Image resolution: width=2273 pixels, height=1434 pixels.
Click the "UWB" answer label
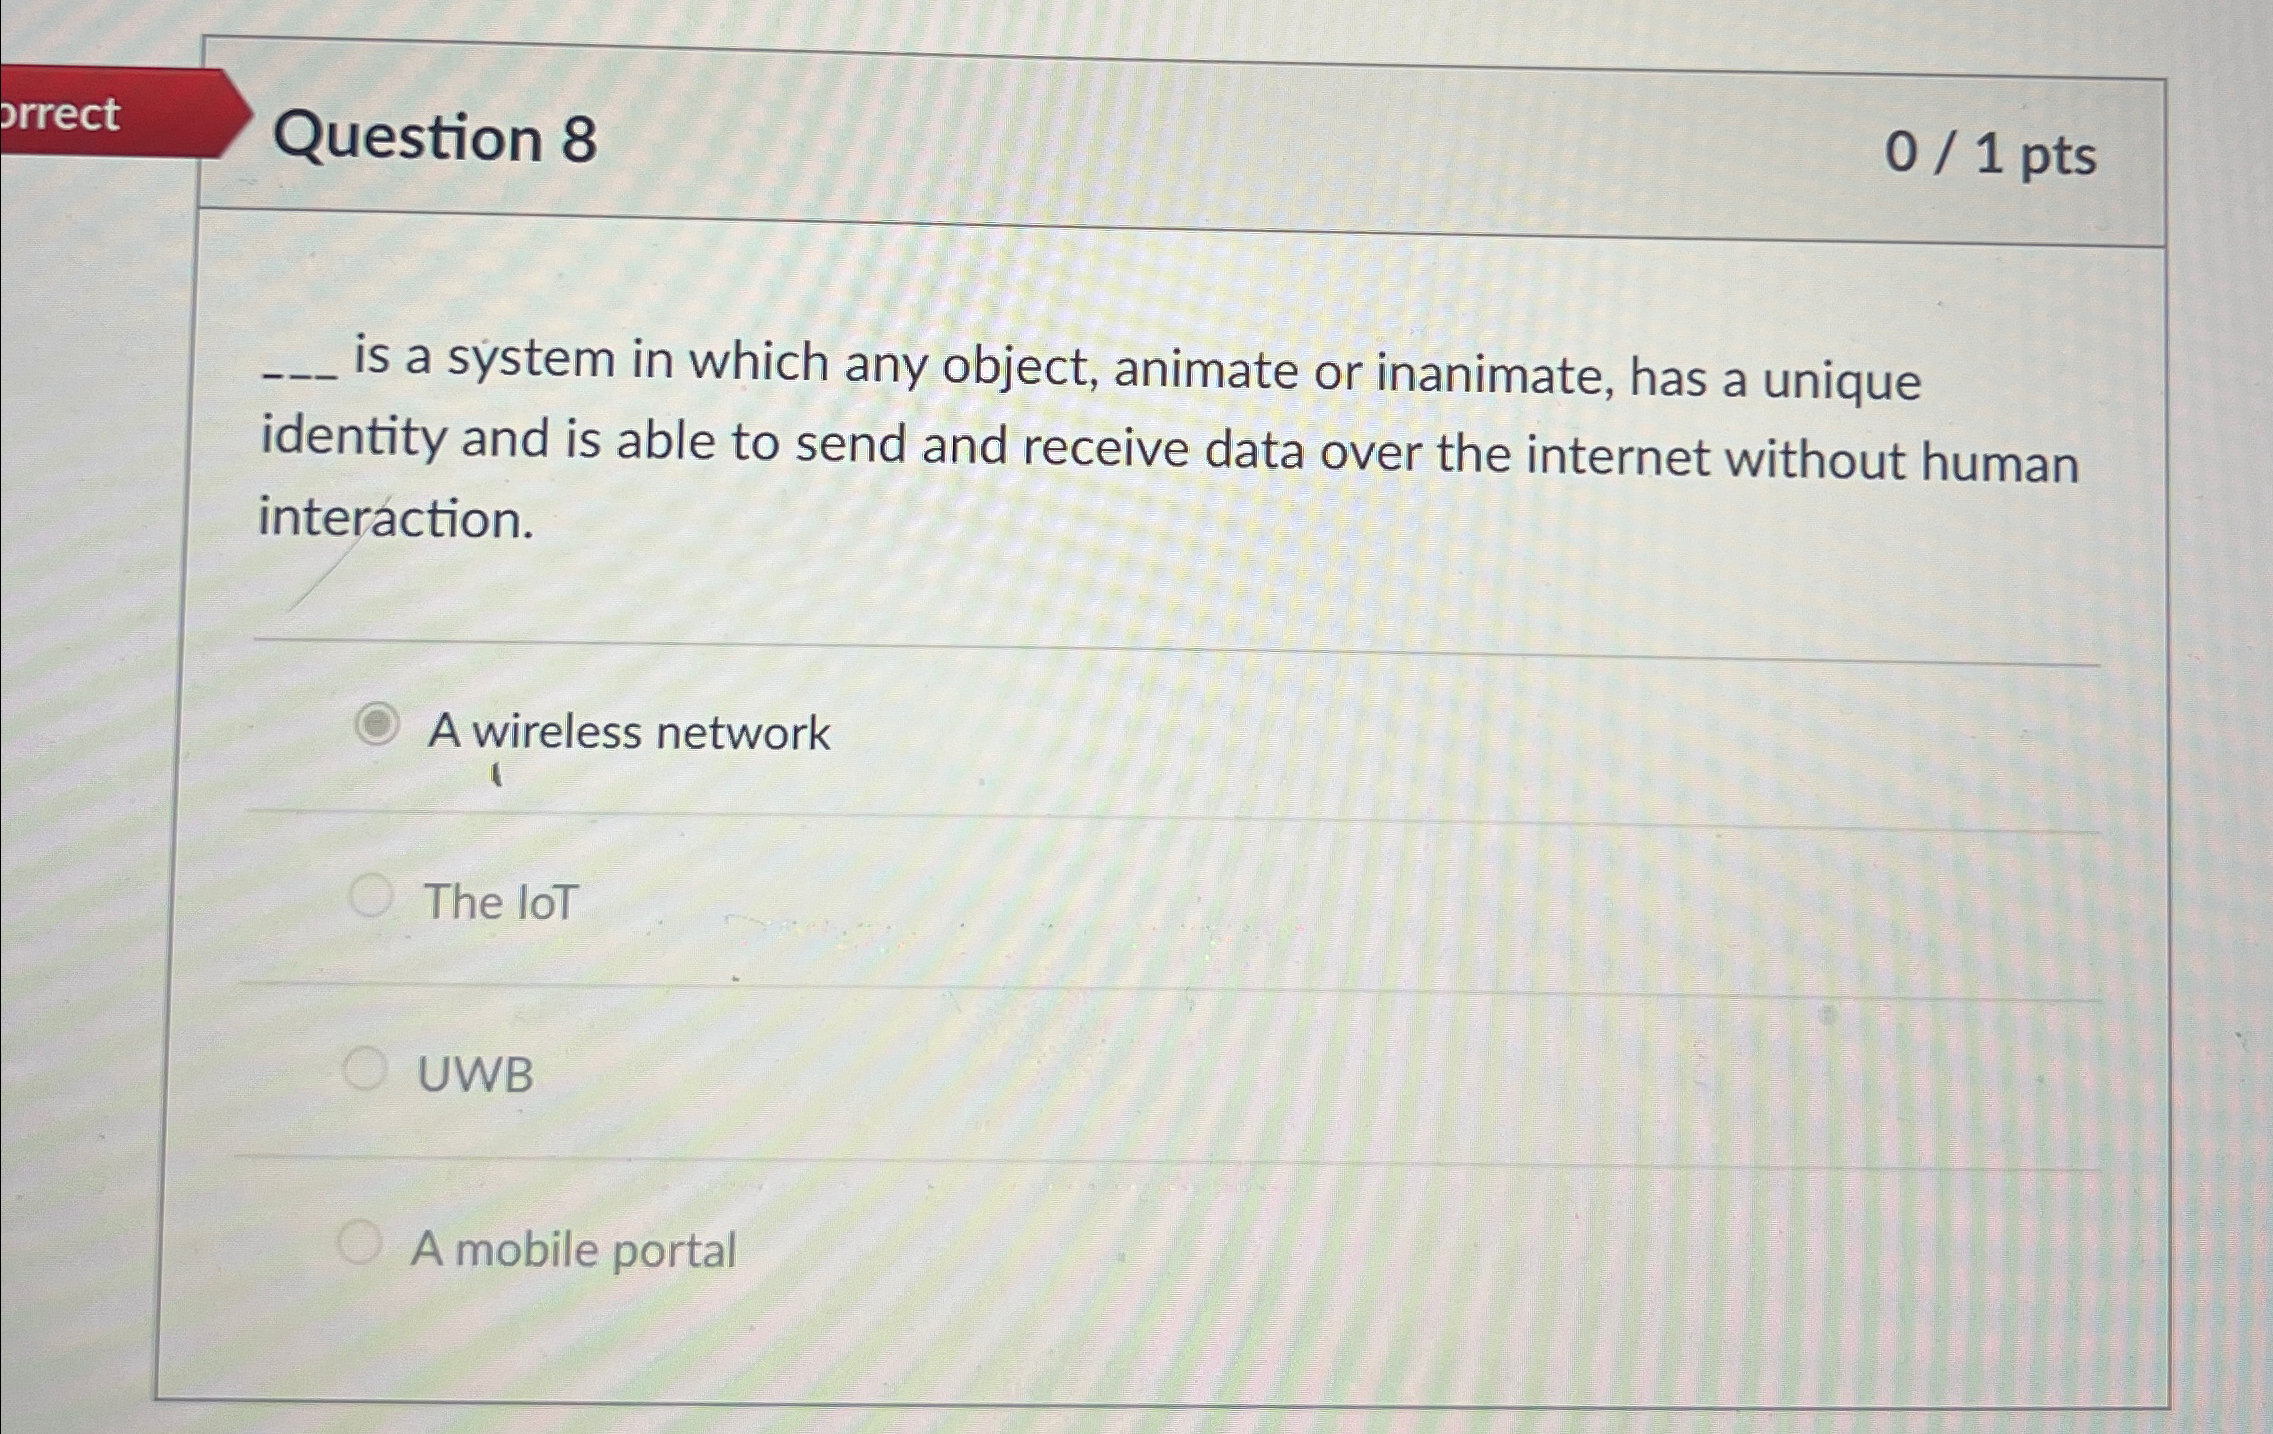474,1072
